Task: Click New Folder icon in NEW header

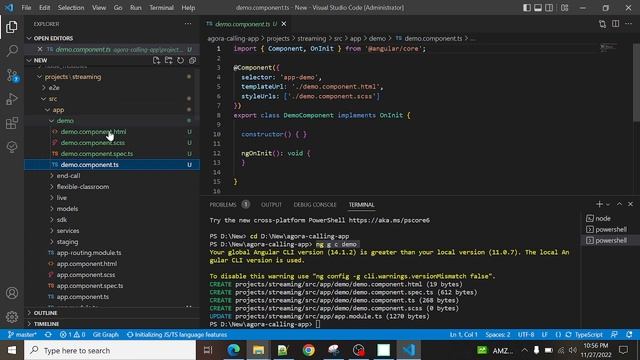Action: coord(169,60)
